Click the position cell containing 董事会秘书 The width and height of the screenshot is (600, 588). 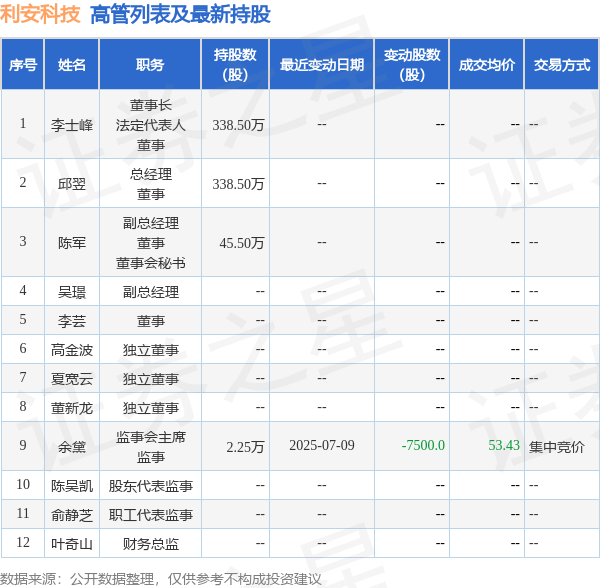pos(150,243)
